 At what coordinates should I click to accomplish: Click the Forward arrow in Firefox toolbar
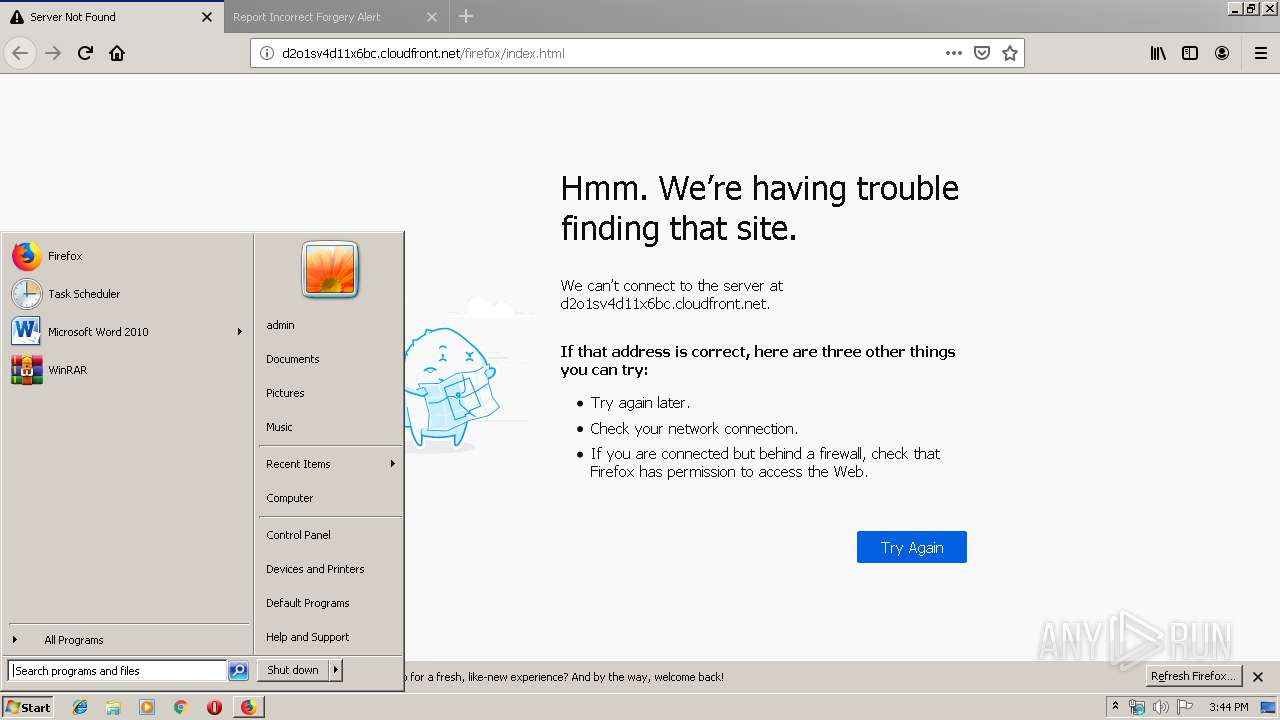pyautogui.click(x=53, y=53)
